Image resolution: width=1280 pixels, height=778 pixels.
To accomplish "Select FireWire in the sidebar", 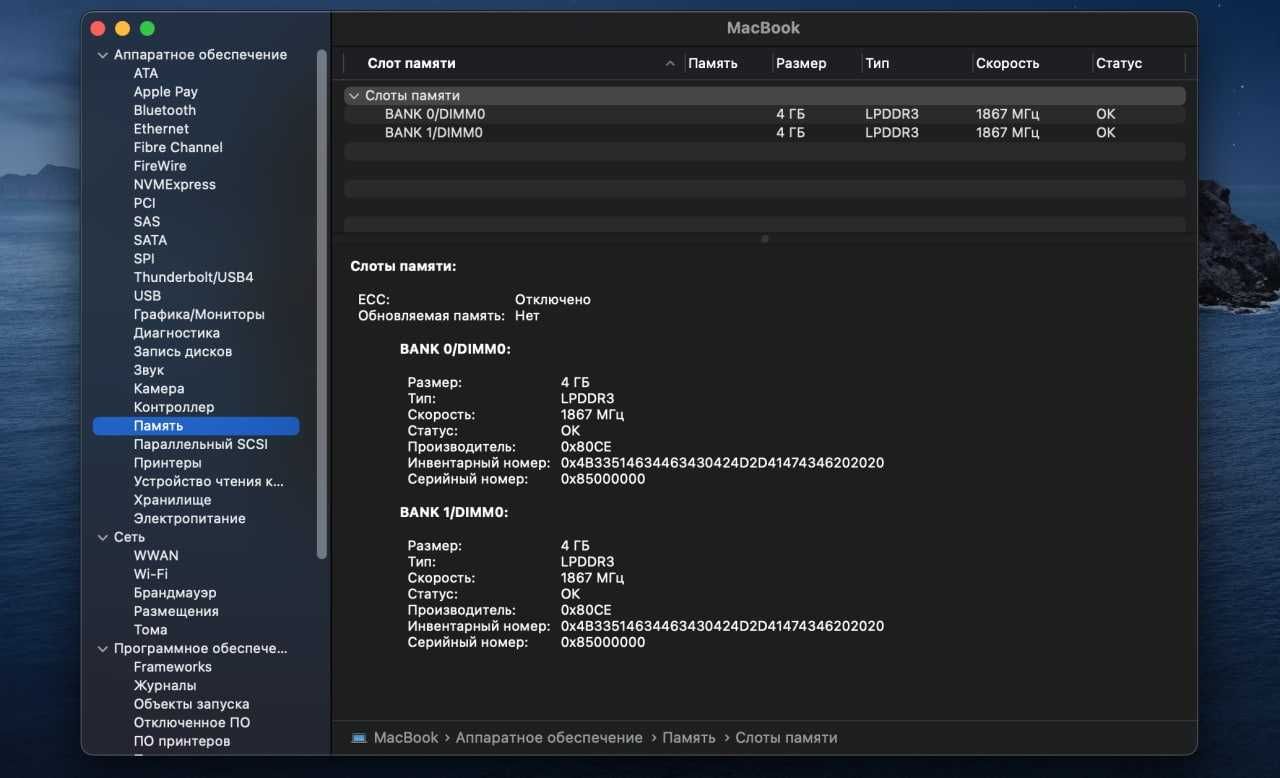I will coord(160,166).
